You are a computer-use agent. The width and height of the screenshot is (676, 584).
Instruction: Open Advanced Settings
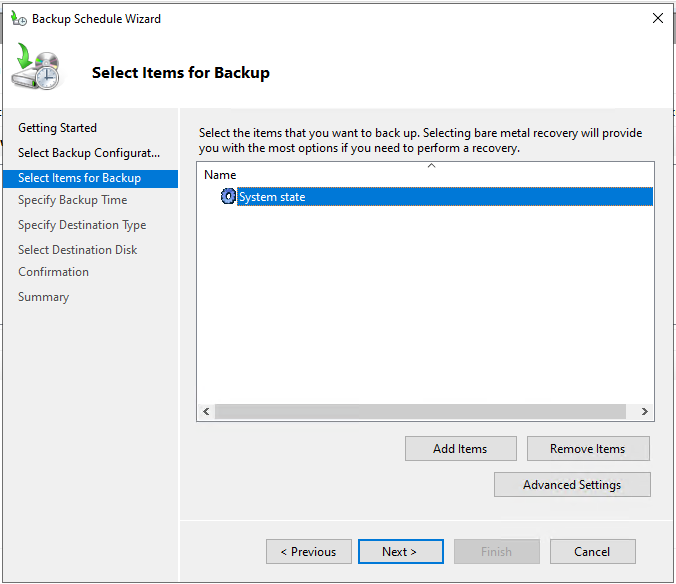pyautogui.click(x=572, y=485)
